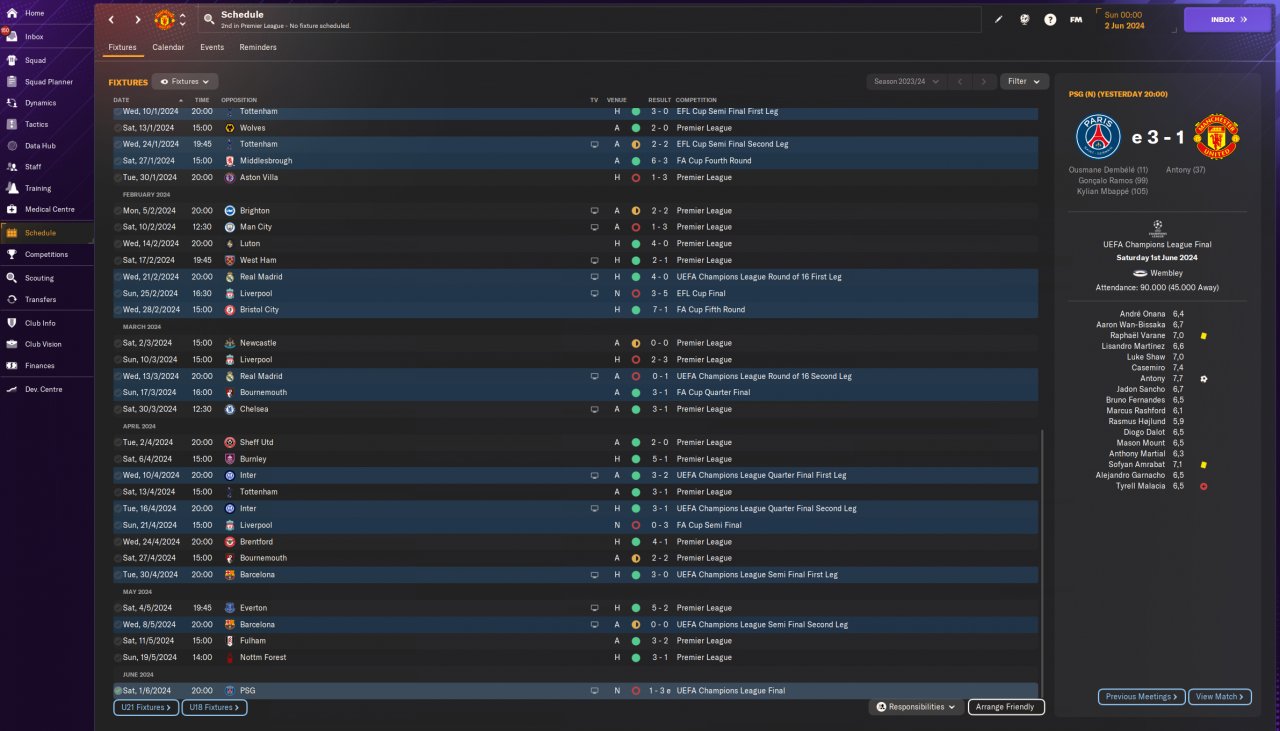Viewport: 1280px width, 731px height.
Task: Sort by the Competition column header
Action: click(x=696, y=100)
